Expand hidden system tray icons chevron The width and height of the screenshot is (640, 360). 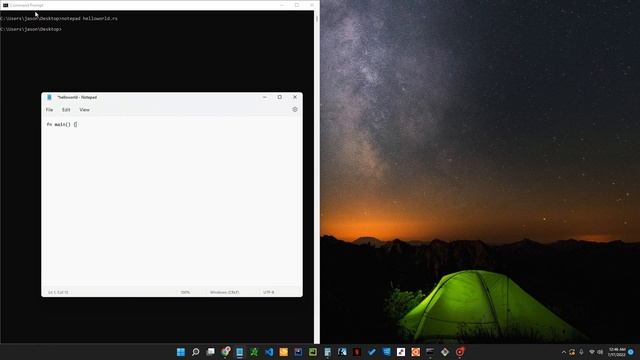coord(564,352)
